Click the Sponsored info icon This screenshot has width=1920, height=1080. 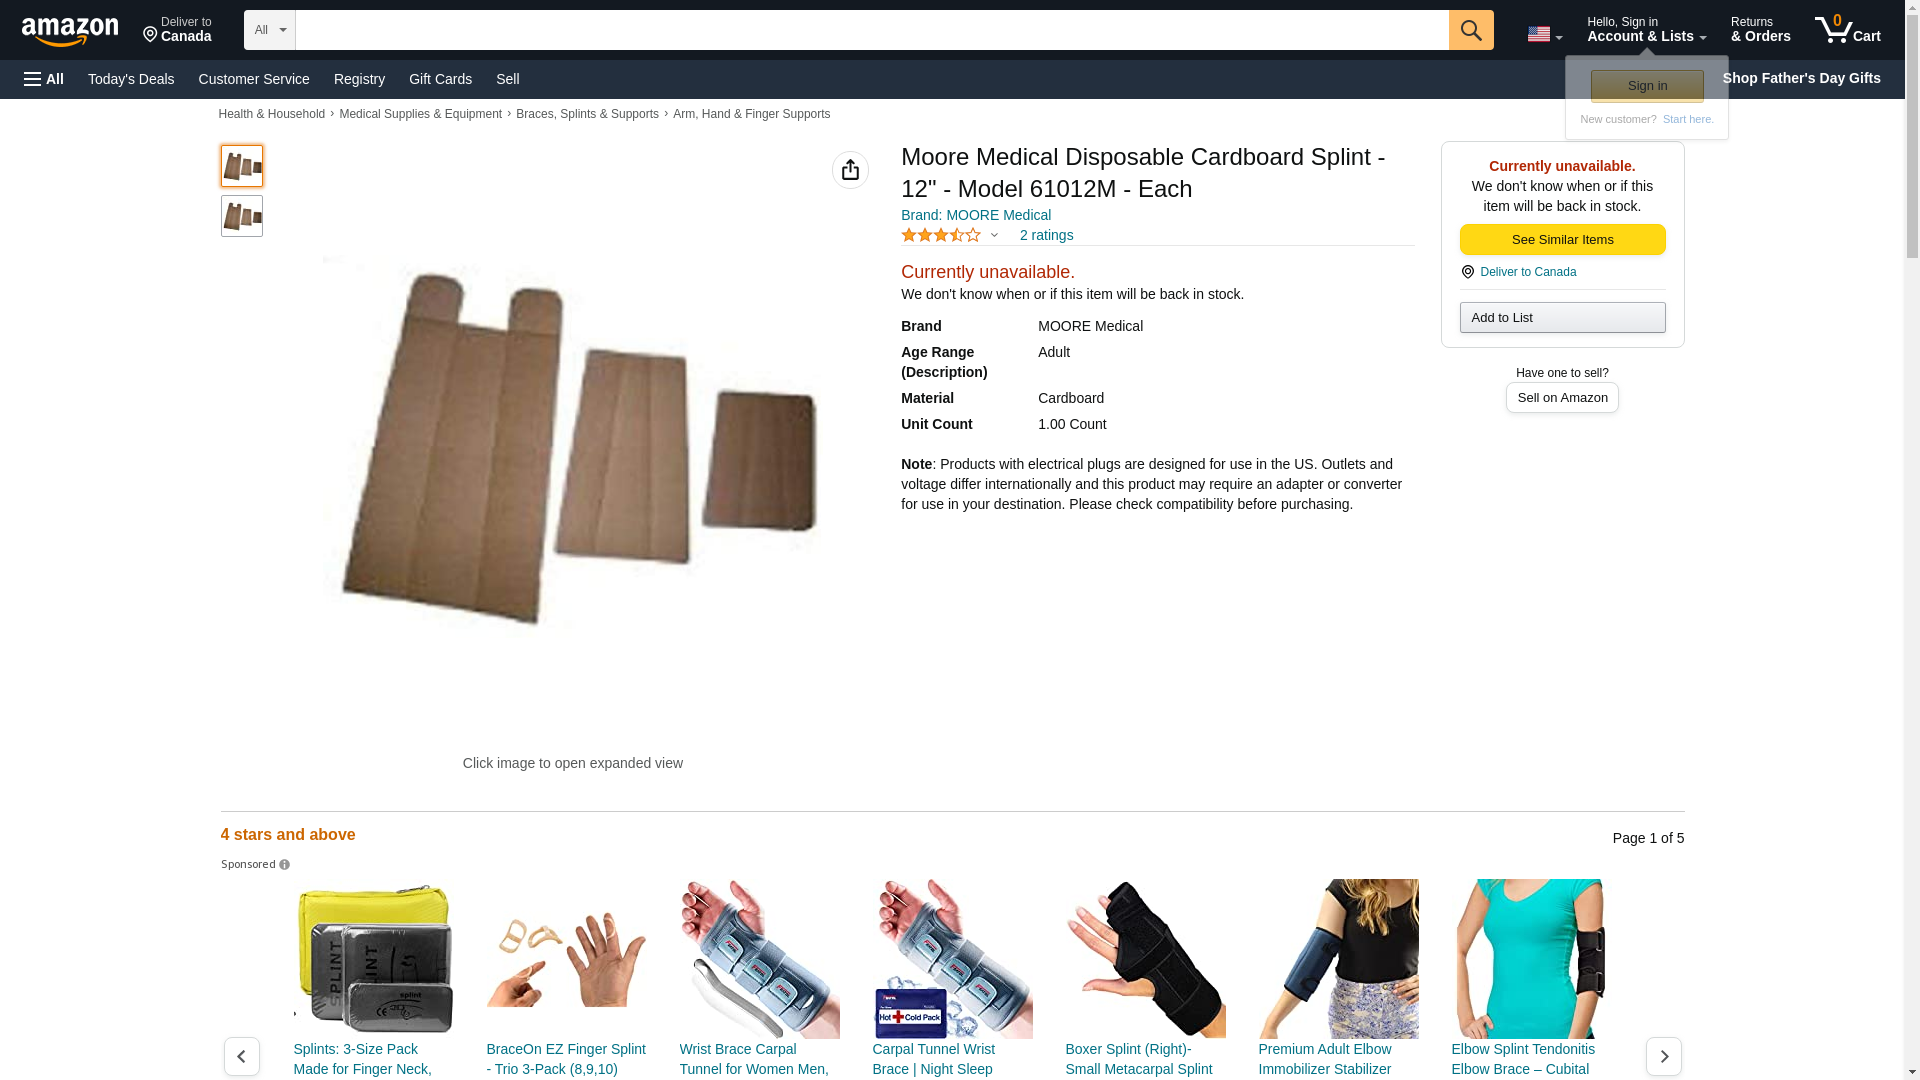coord(284,865)
